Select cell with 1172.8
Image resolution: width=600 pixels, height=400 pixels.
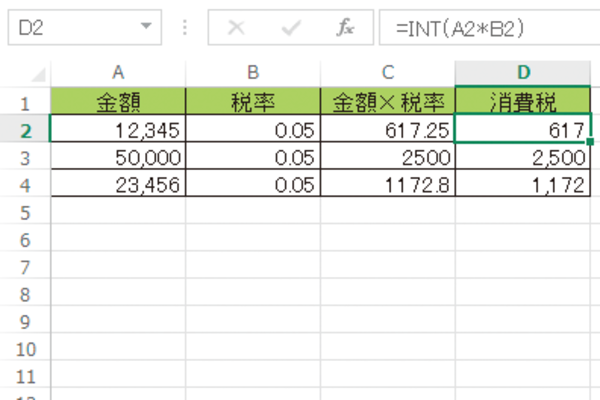point(388,183)
